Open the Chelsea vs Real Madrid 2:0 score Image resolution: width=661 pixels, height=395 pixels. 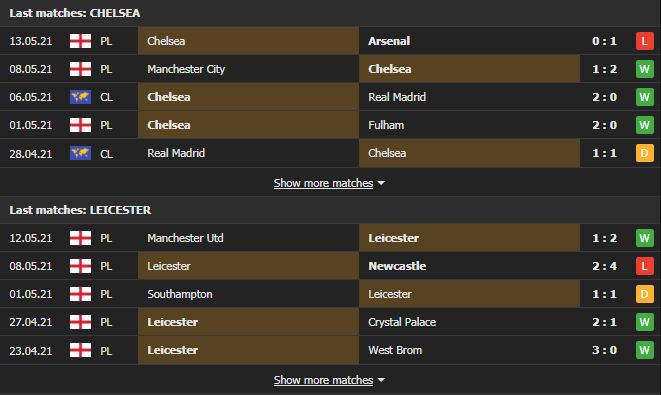click(x=604, y=97)
